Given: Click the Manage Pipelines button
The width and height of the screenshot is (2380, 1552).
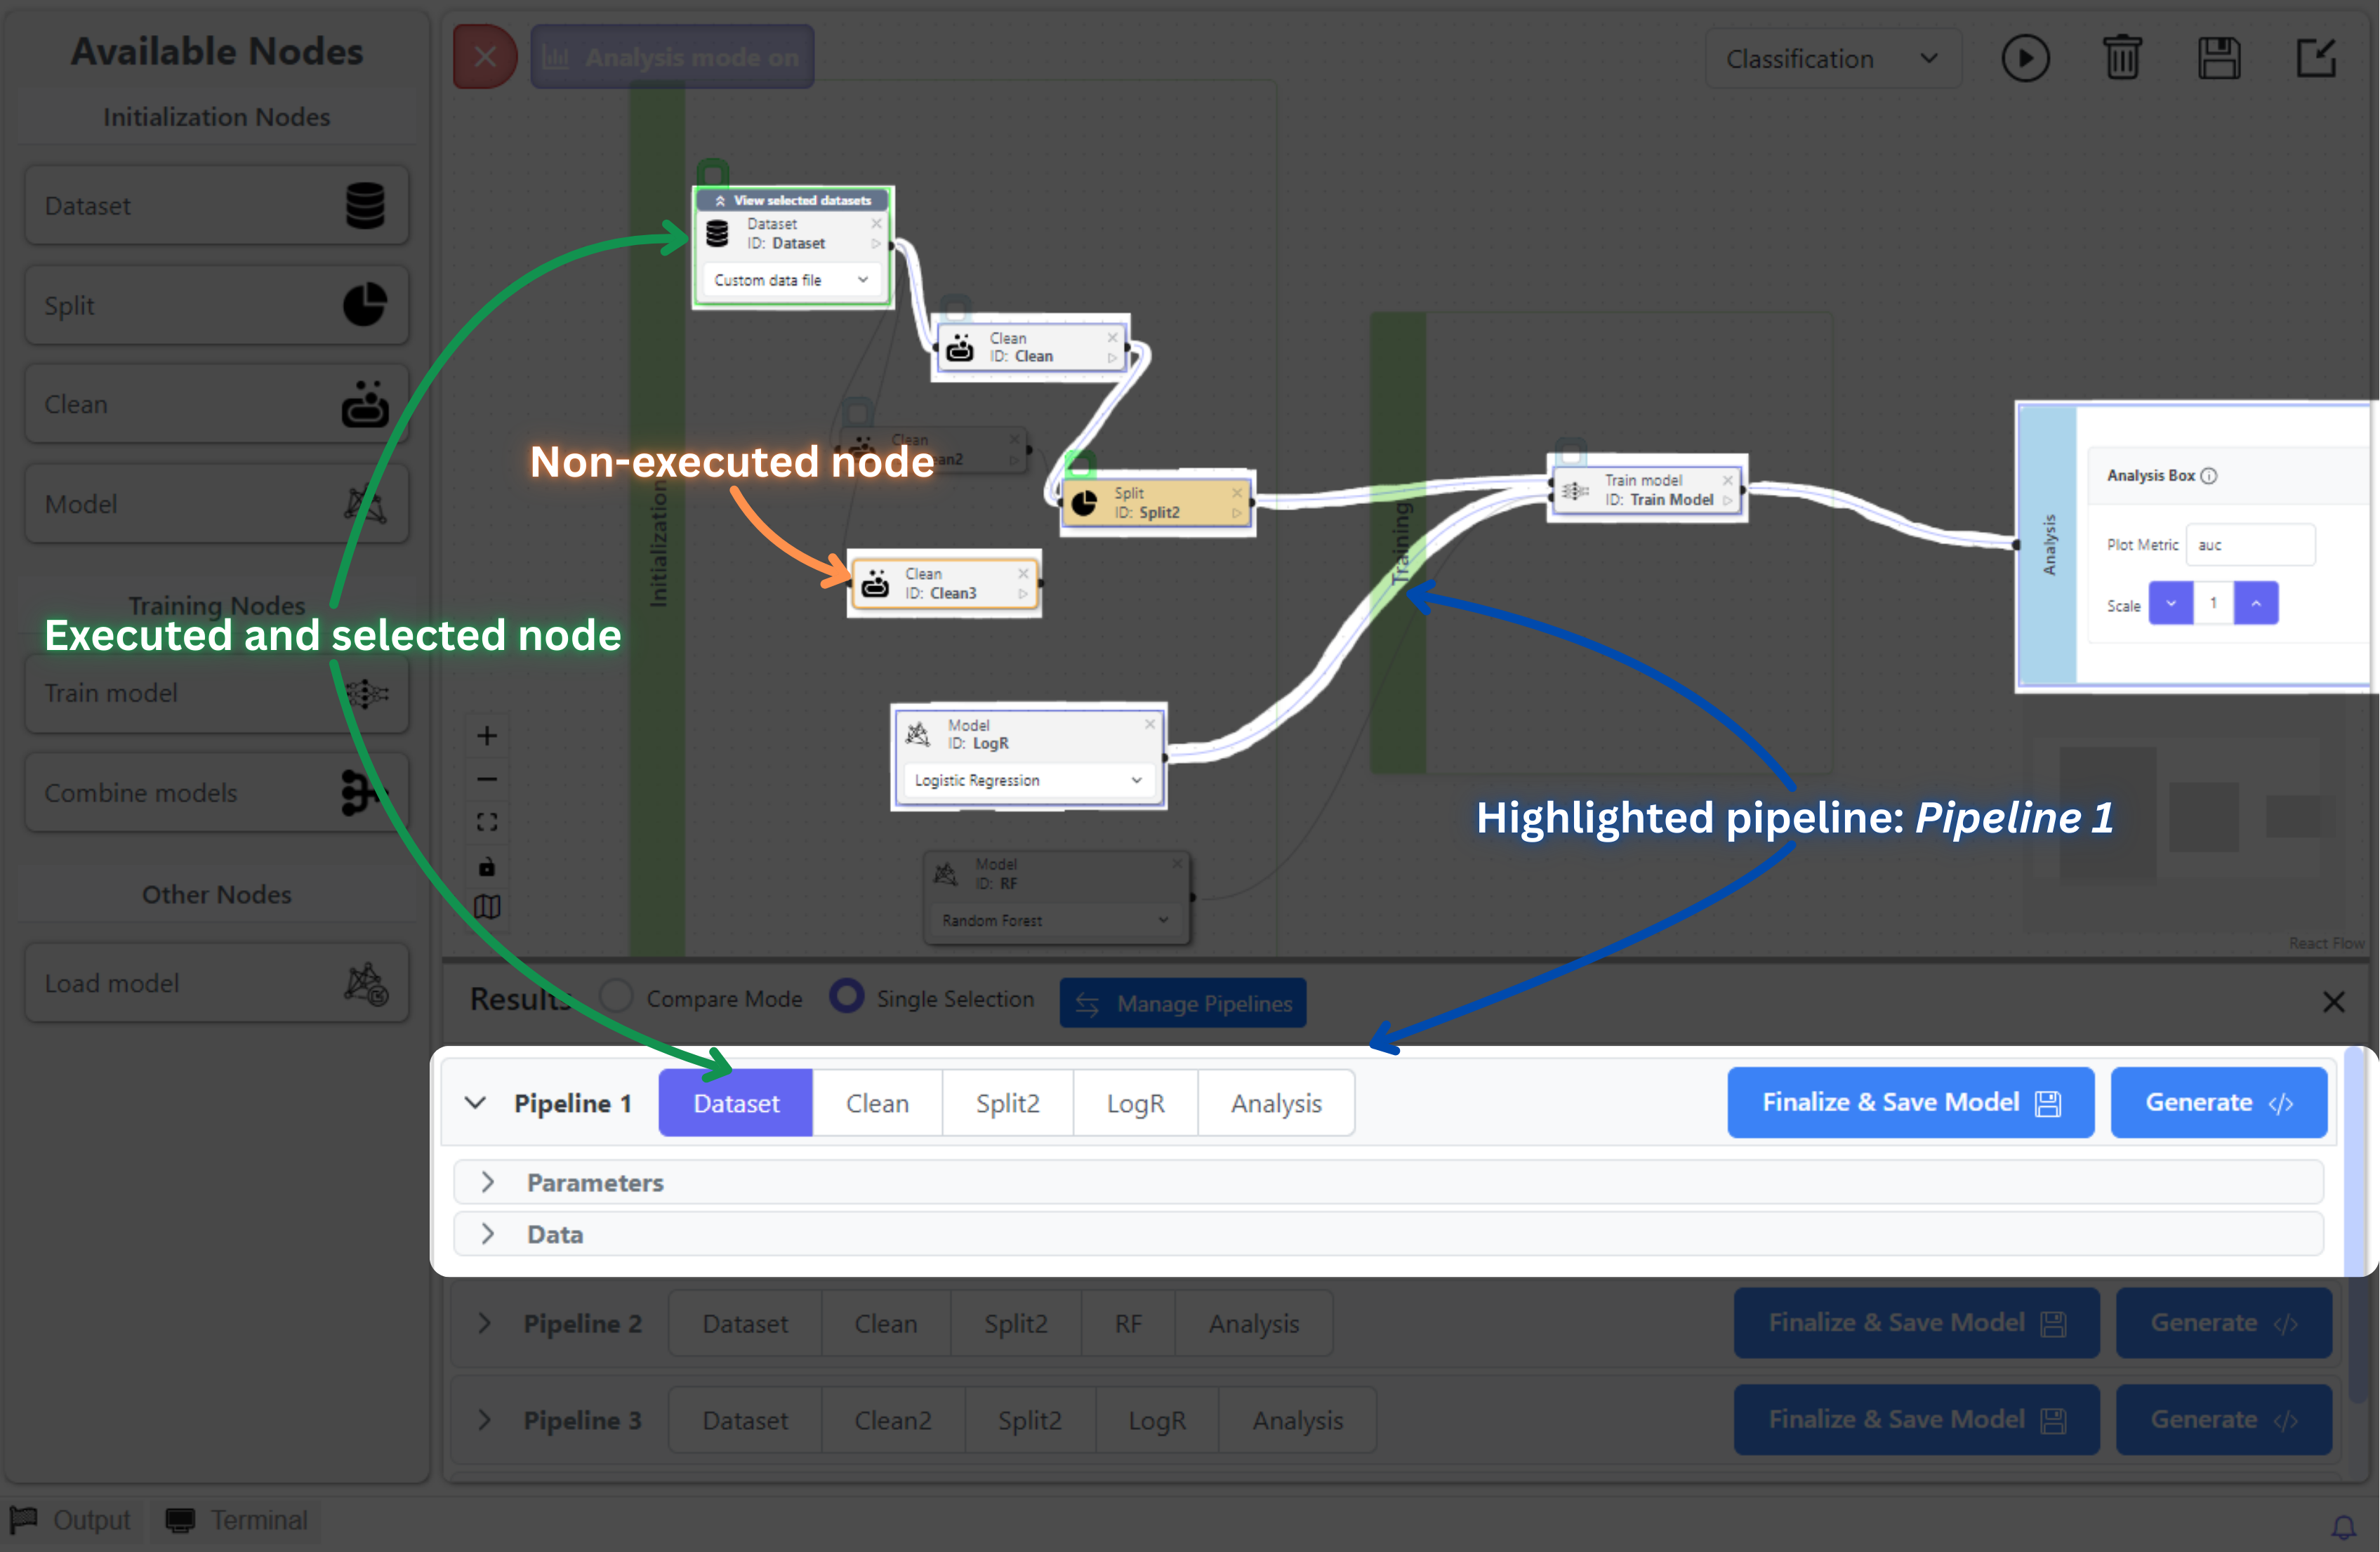Looking at the screenshot, I should pos(1183,1003).
